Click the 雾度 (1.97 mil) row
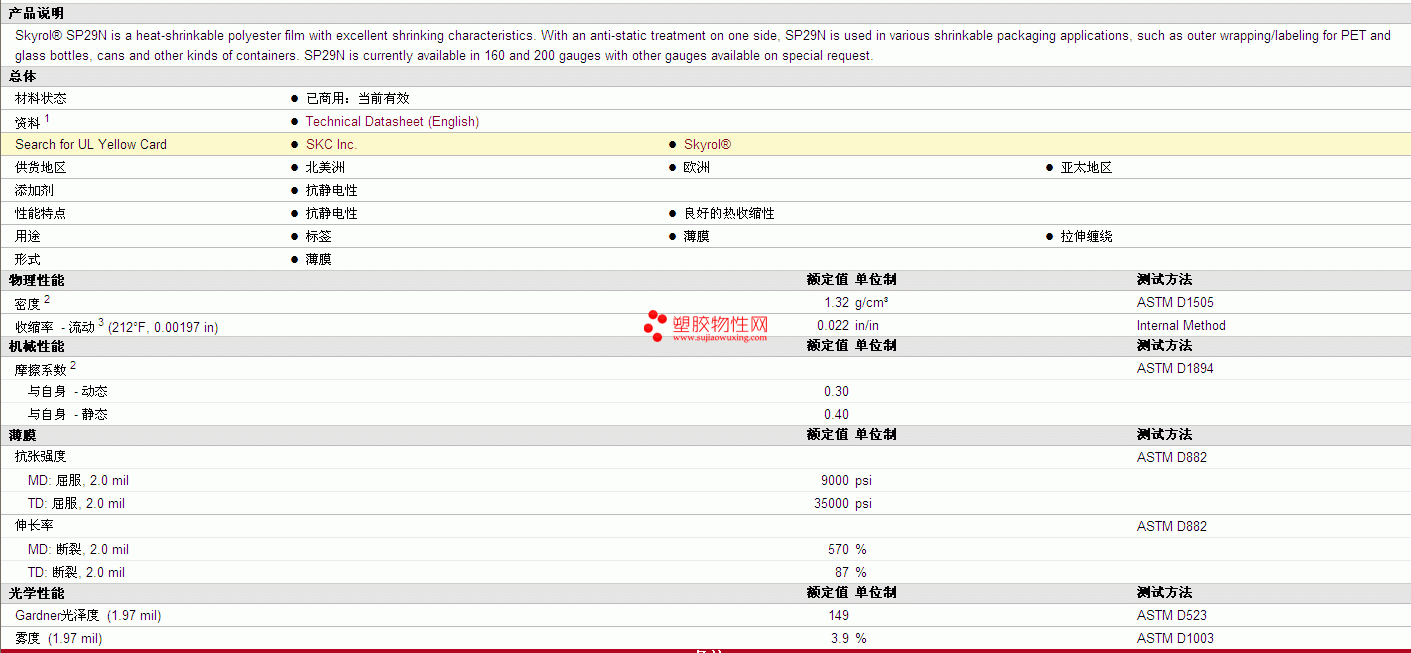The width and height of the screenshot is (1411, 653). 58,639
